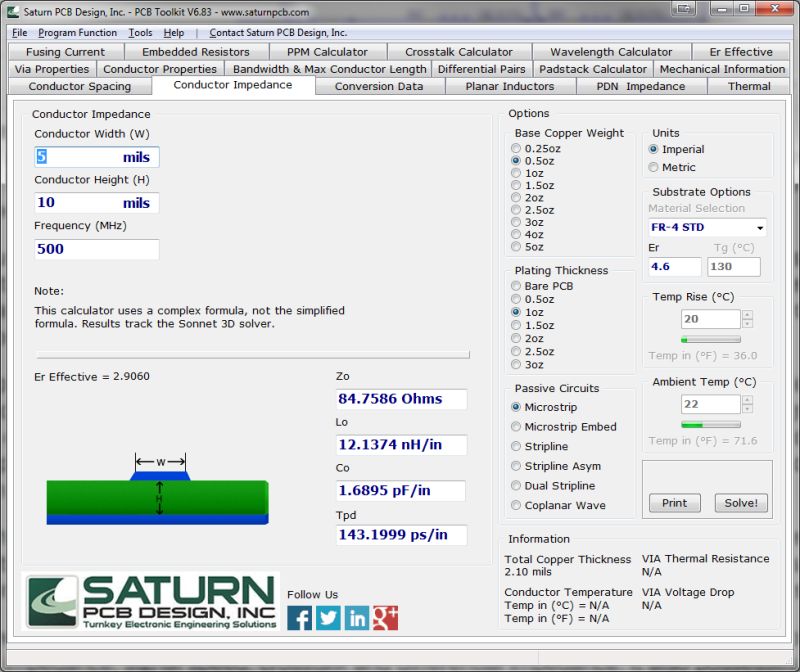Open the Er Effective tab

coord(741,52)
